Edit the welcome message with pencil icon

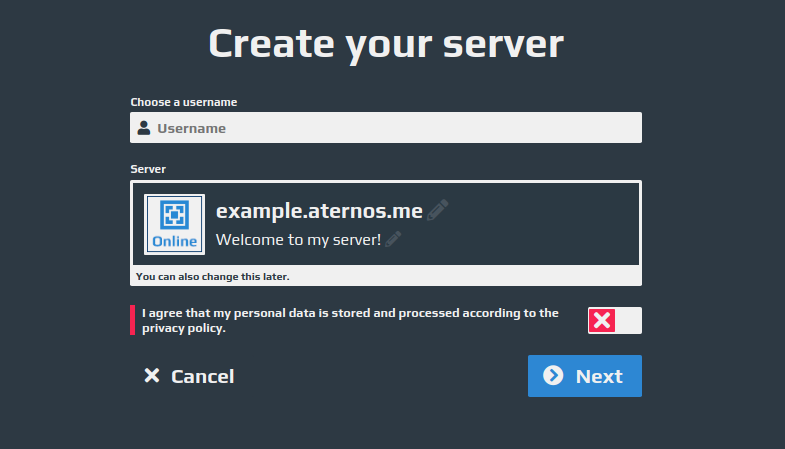click(x=393, y=239)
